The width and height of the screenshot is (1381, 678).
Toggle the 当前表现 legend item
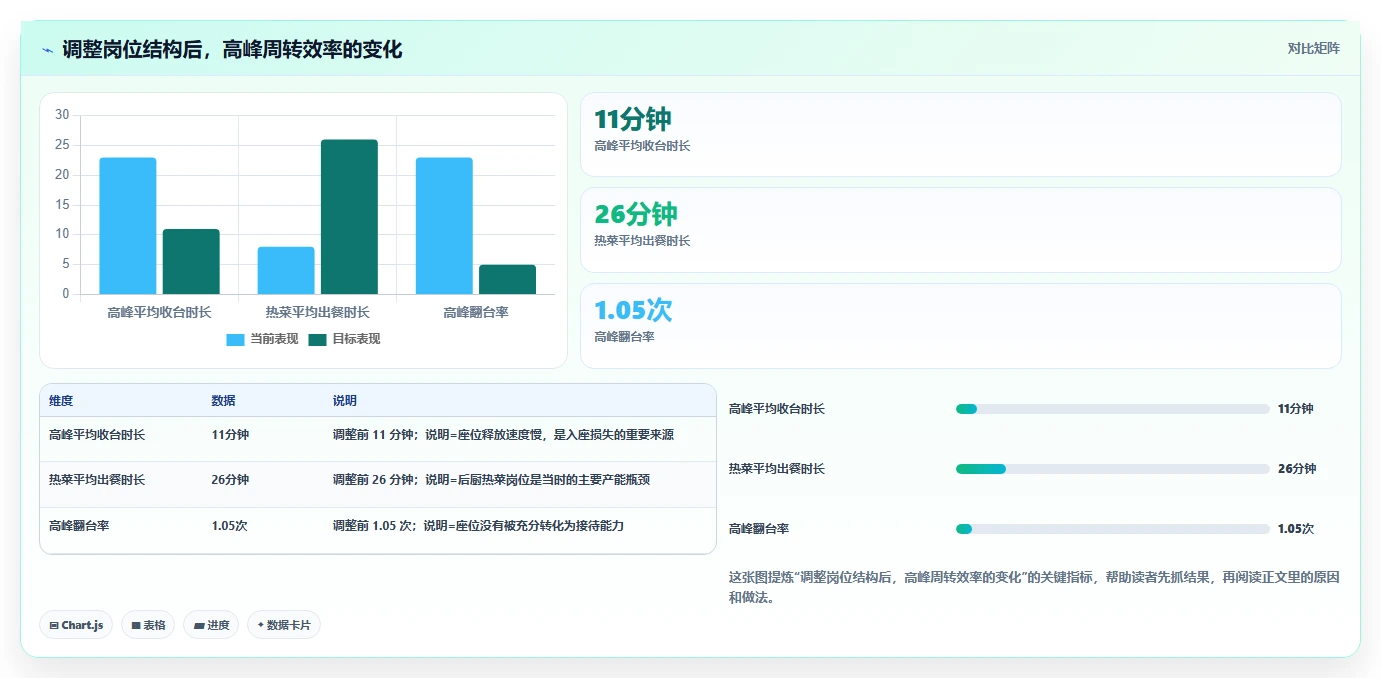[262, 339]
